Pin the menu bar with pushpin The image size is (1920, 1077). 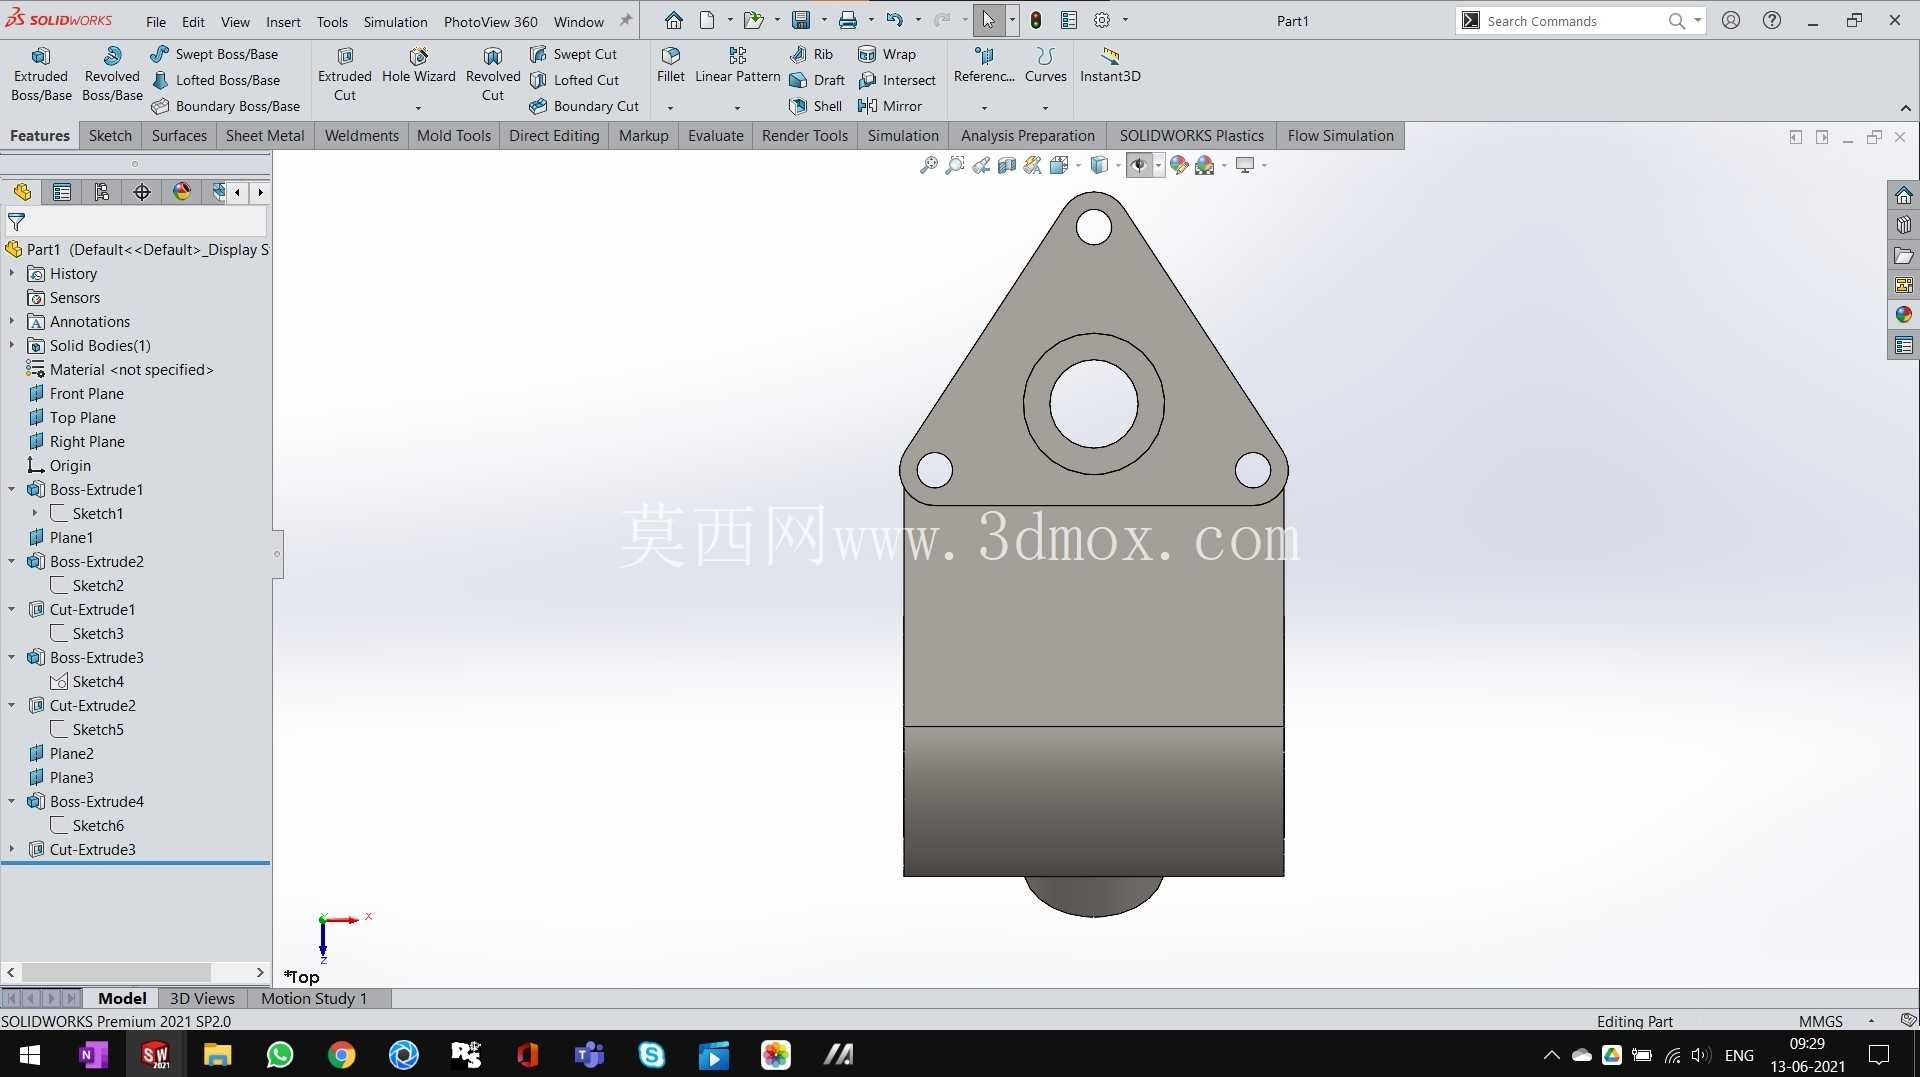(x=626, y=20)
